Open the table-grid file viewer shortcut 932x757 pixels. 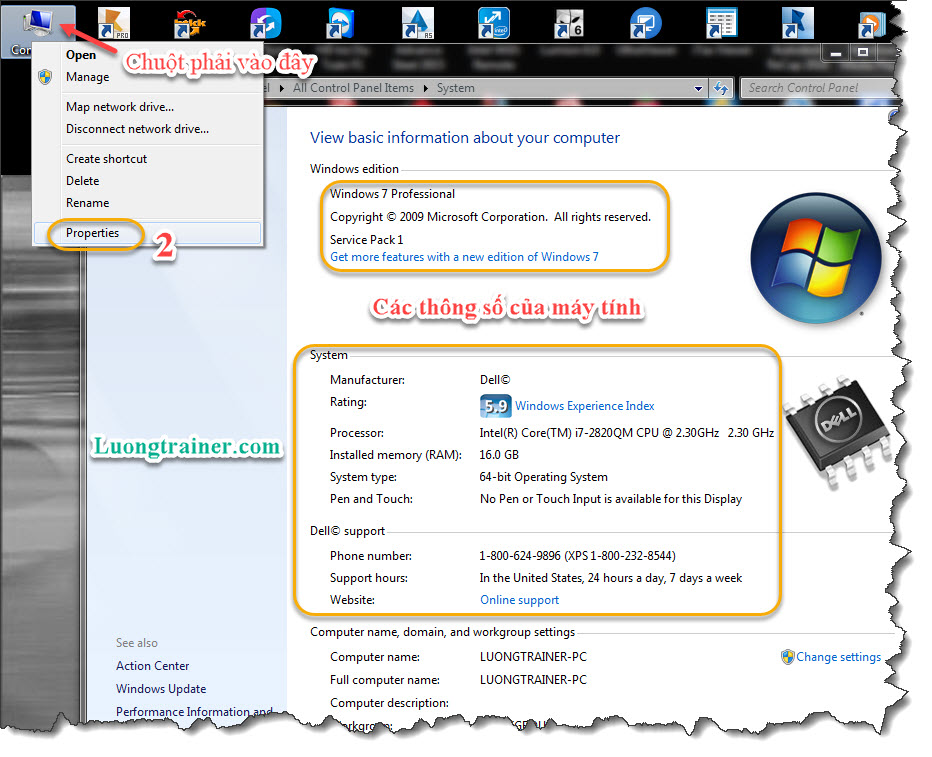(x=721, y=24)
